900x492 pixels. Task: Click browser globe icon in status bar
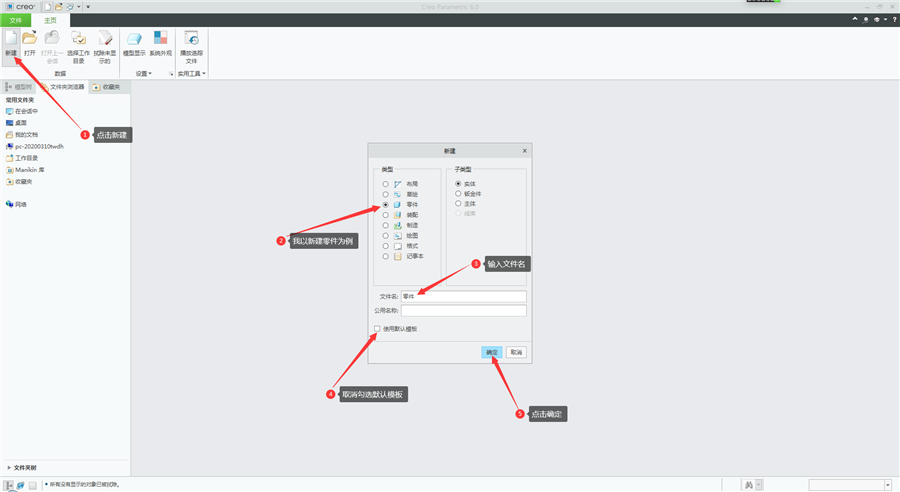click(x=21, y=485)
